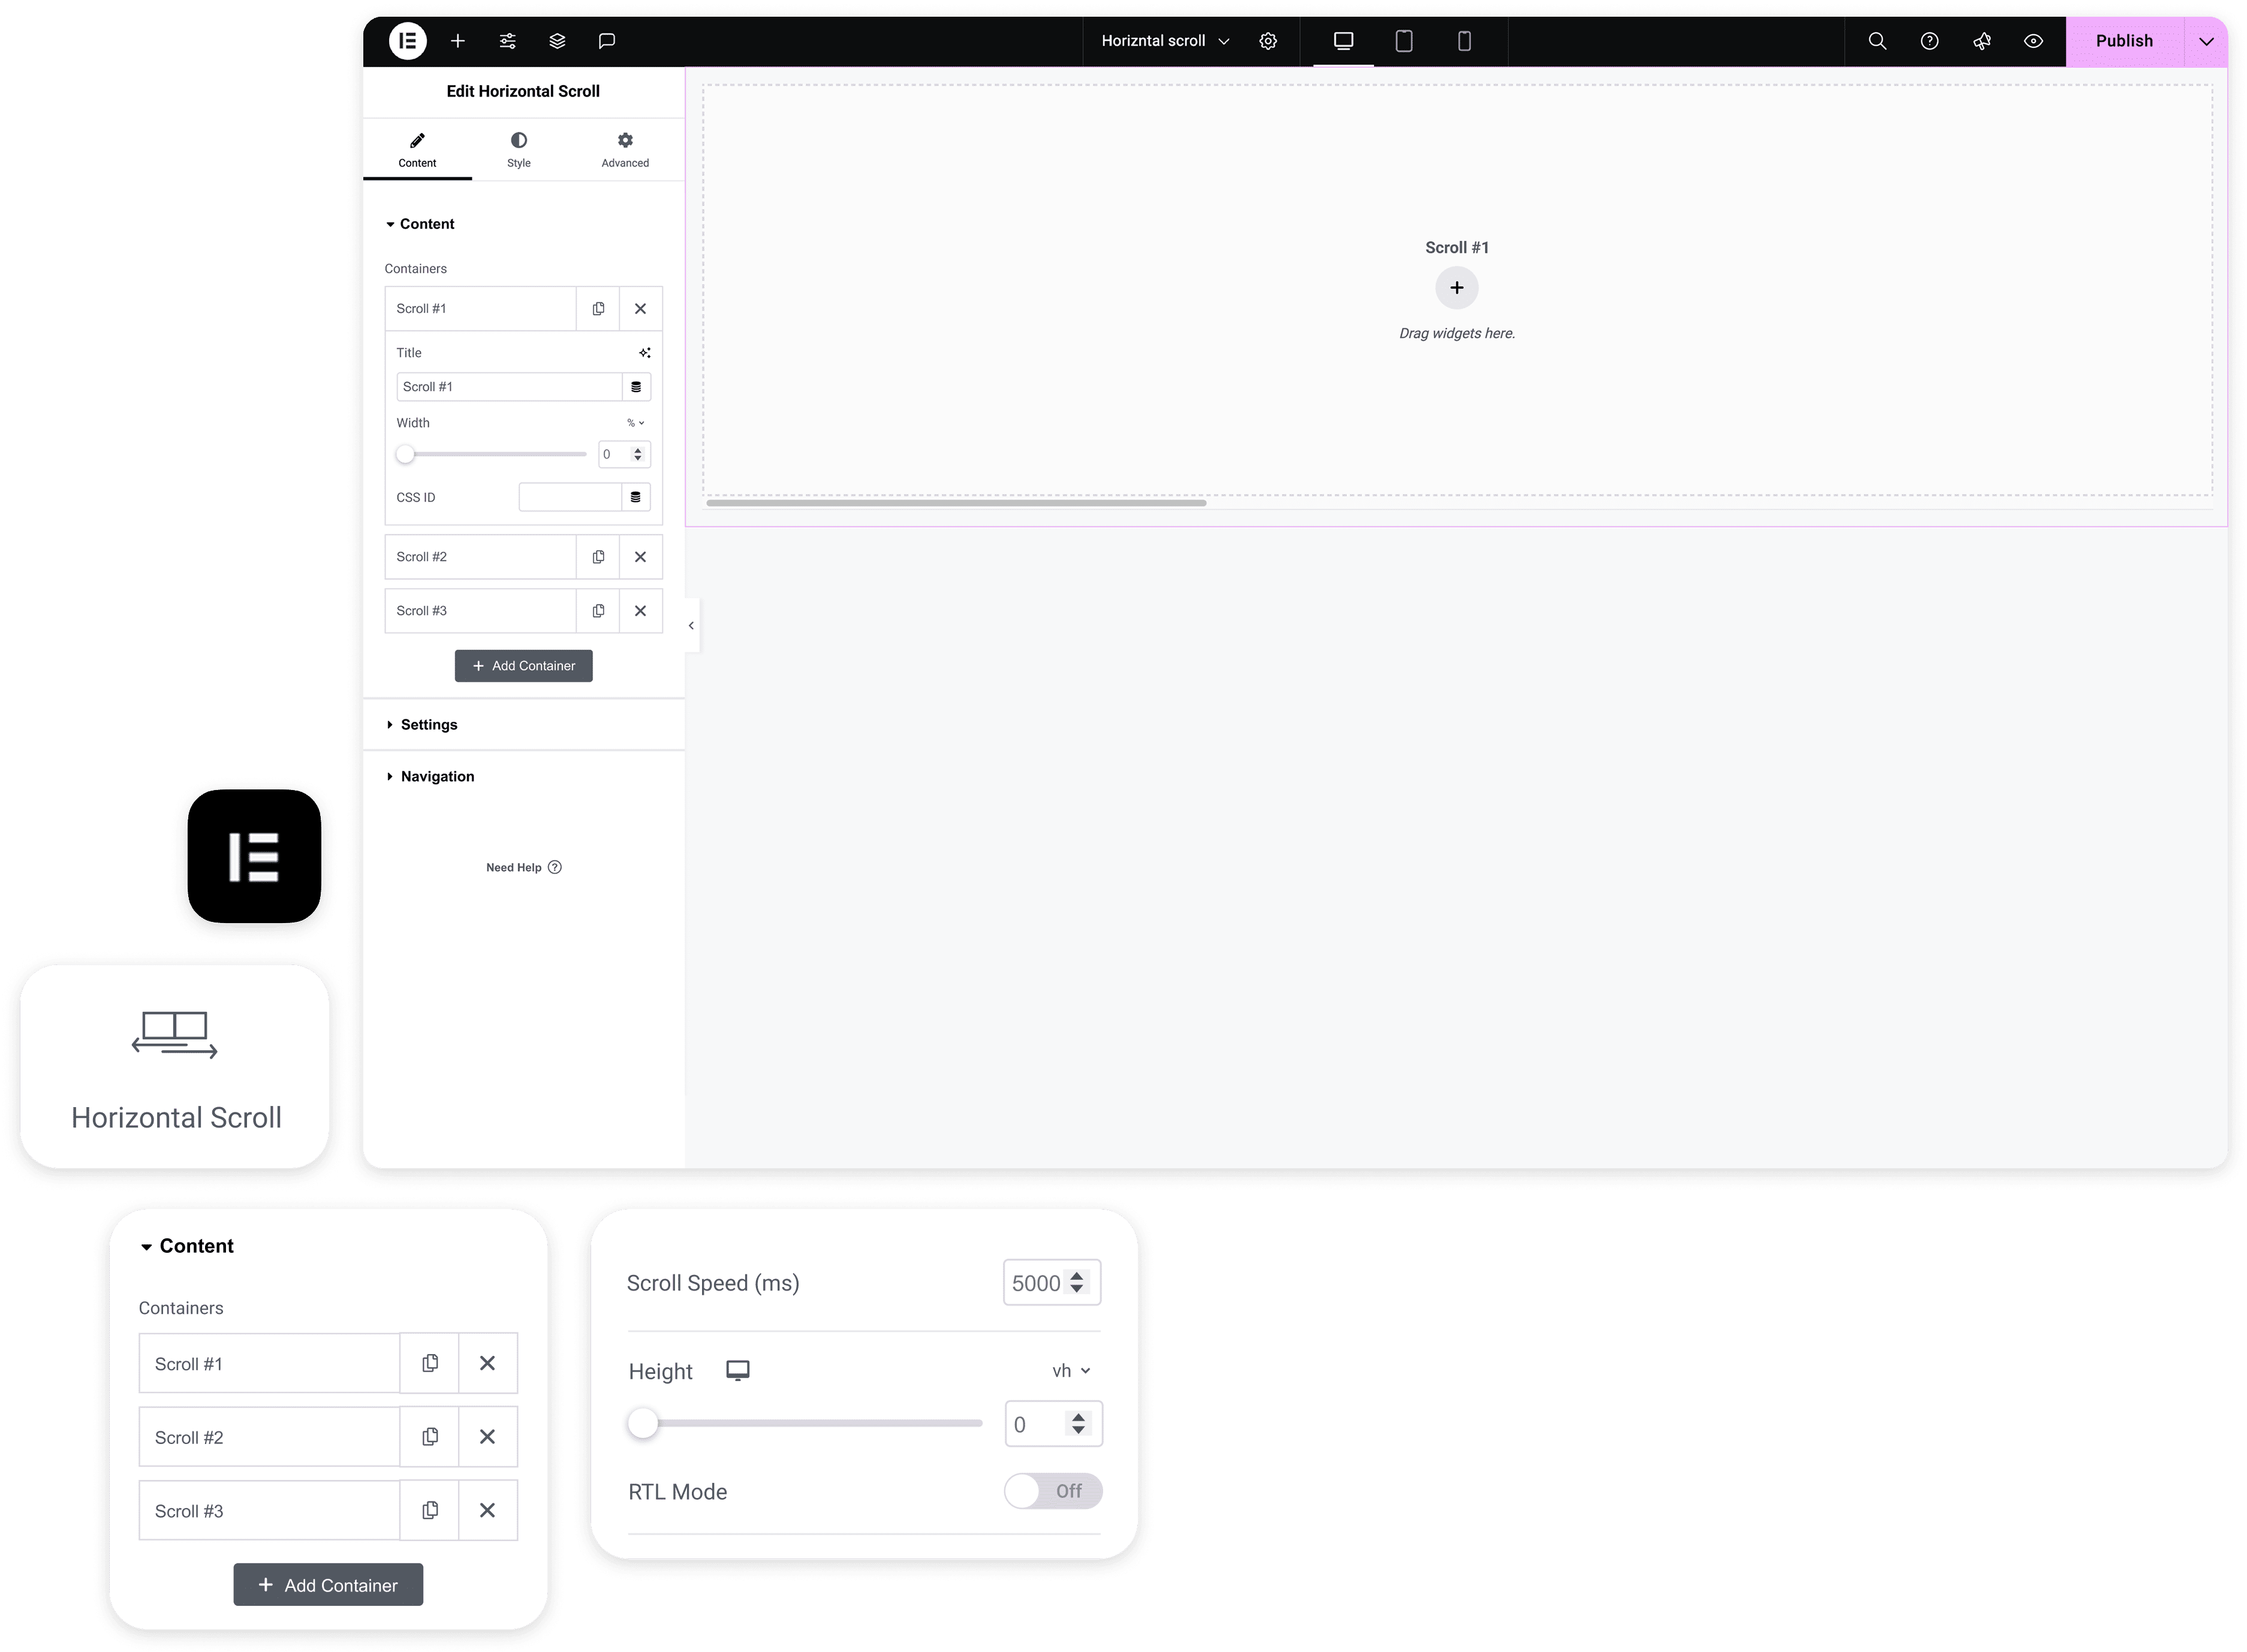Click the page settings gear icon
This screenshot has height=1652, width=2247.
[x=1268, y=41]
